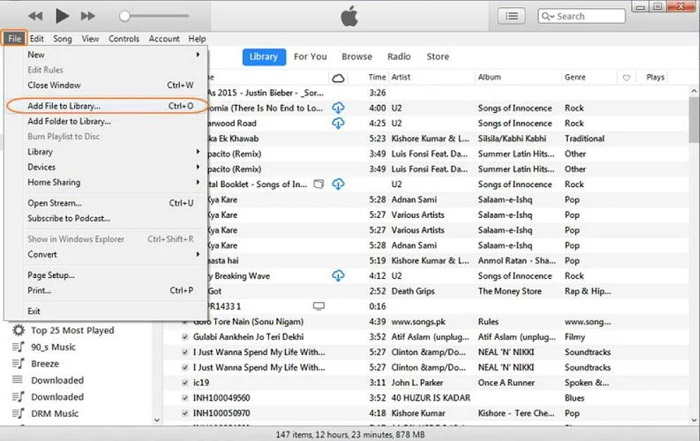The image size is (700, 441).
Task: Select the Death Grips artist cell
Action: click(413, 291)
